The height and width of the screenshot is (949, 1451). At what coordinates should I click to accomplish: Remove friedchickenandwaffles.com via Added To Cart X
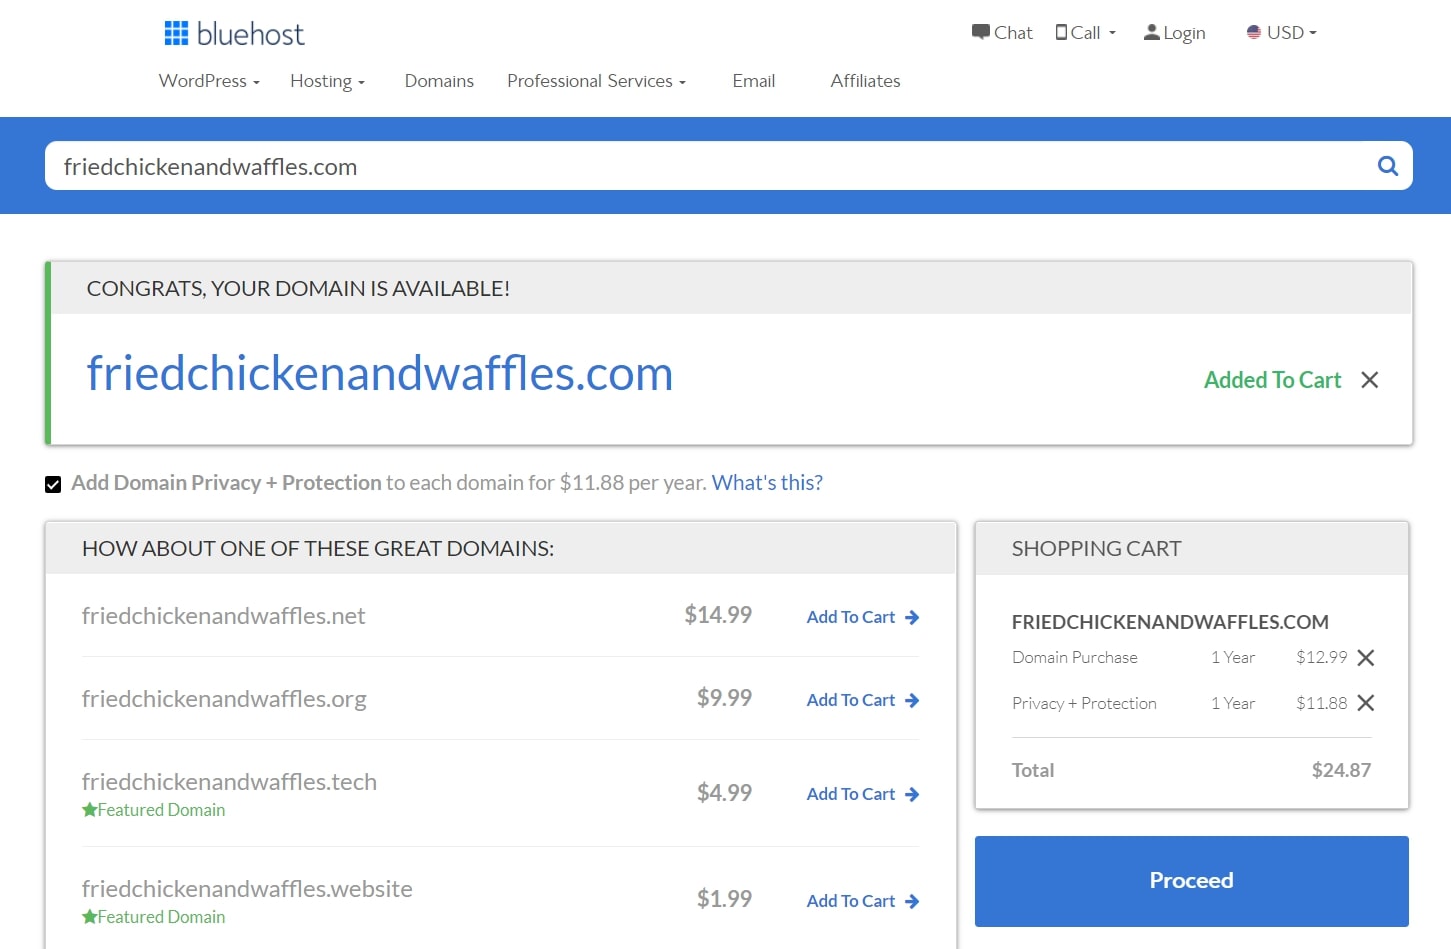(1370, 380)
